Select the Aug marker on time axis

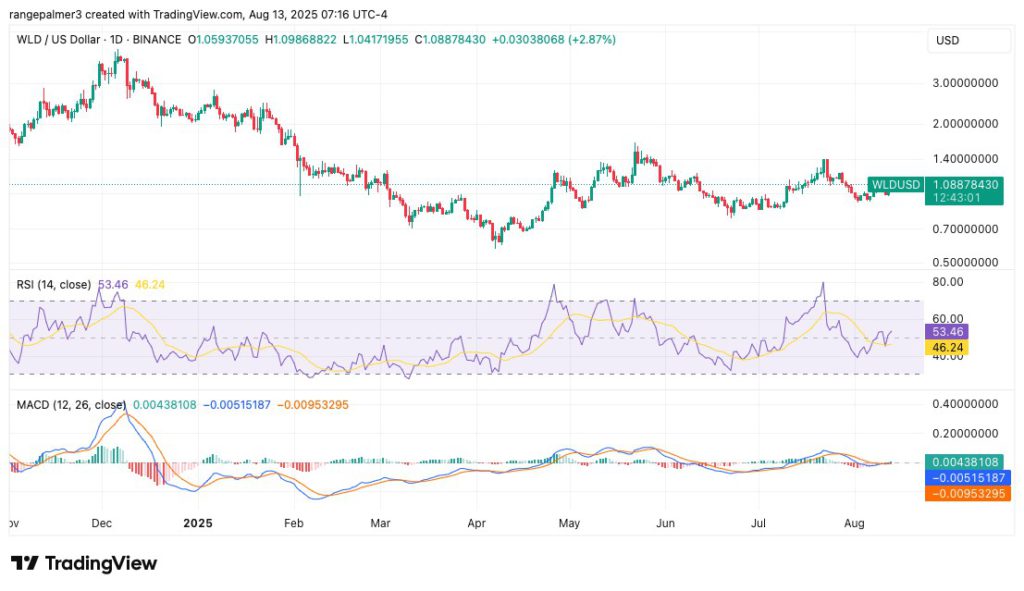(855, 523)
